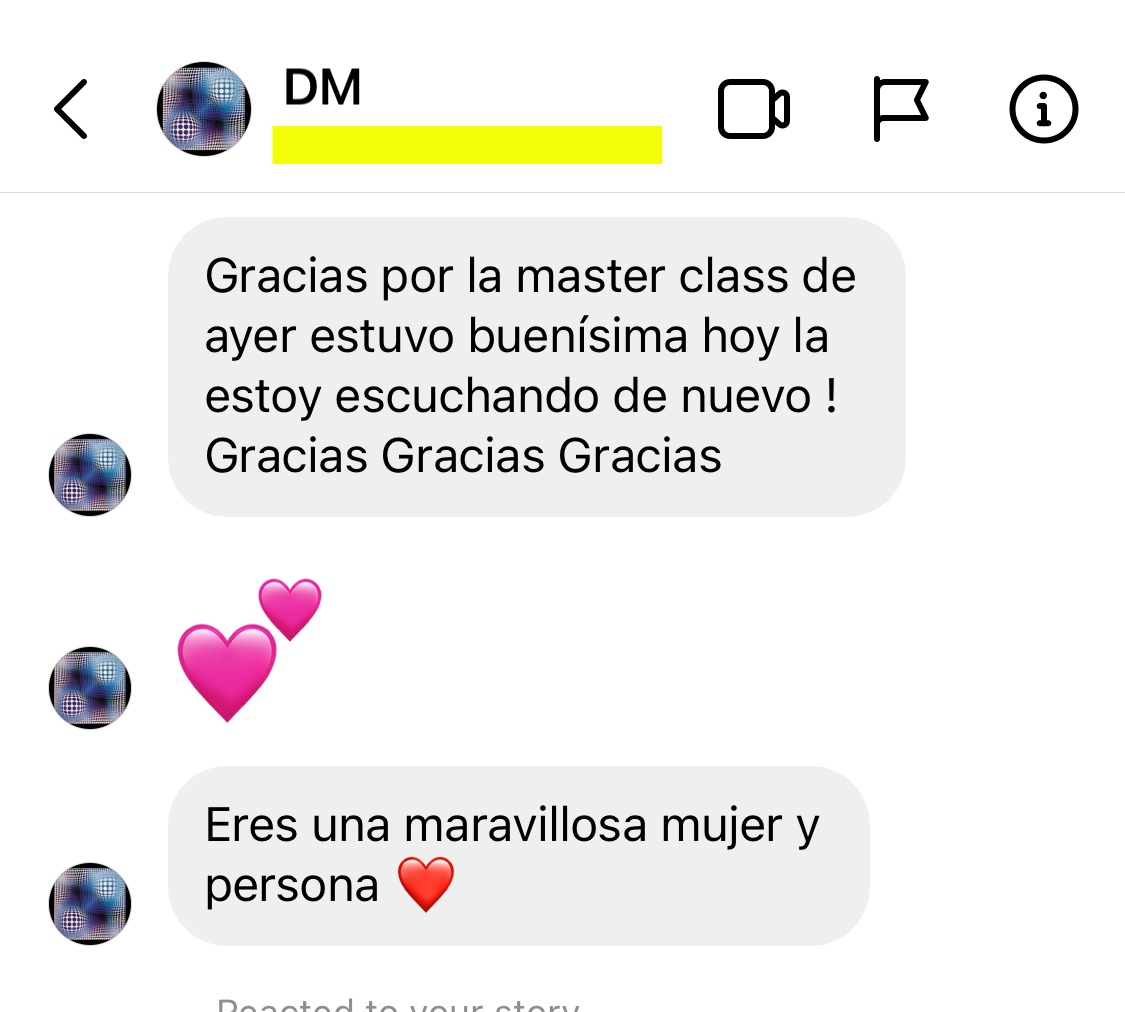
Task: Tap avatar beside the master class message
Action: 90,475
